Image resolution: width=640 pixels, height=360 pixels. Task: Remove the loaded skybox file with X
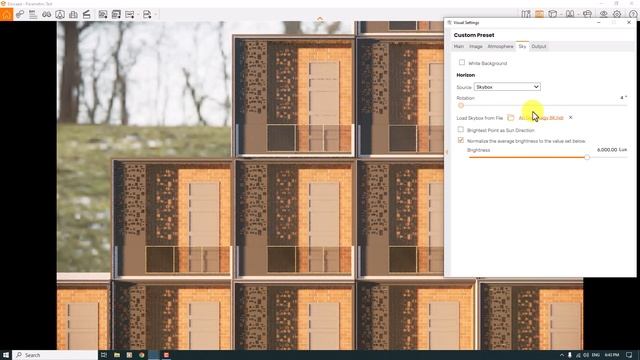(x=571, y=118)
